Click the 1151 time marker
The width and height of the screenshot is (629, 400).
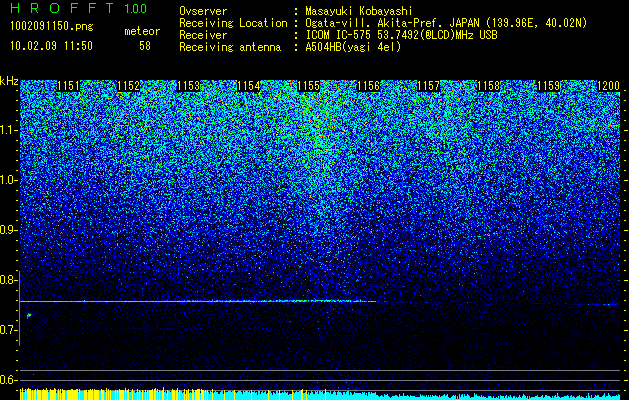click(69, 86)
